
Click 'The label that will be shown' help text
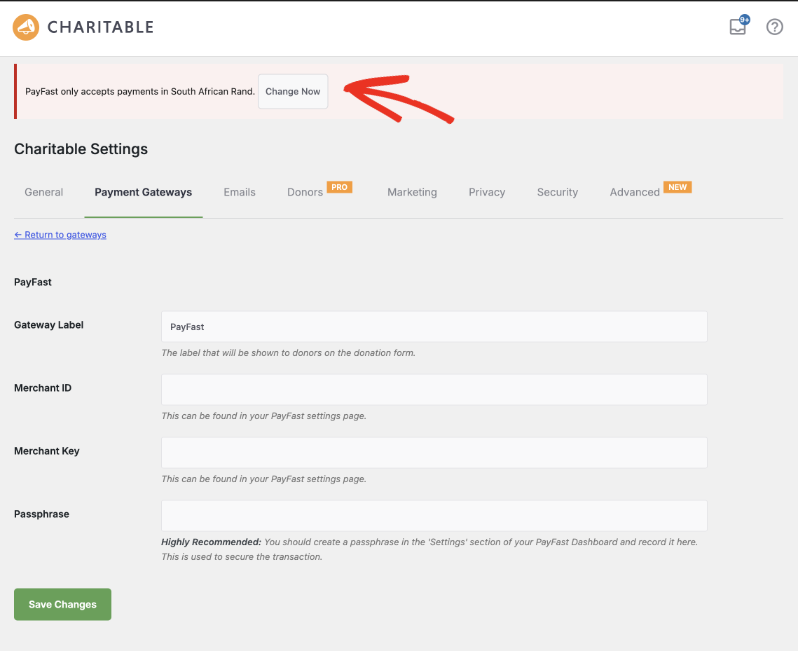coord(289,353)
